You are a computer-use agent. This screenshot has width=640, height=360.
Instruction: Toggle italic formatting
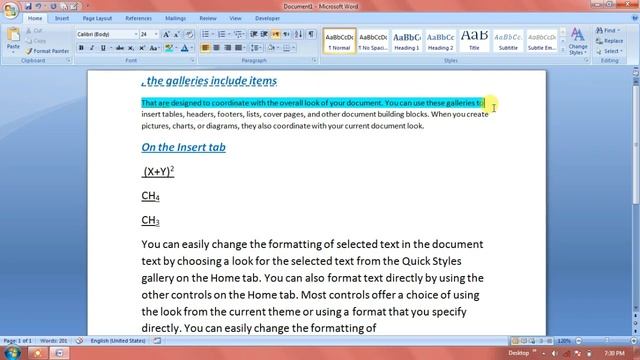point(92,48)
